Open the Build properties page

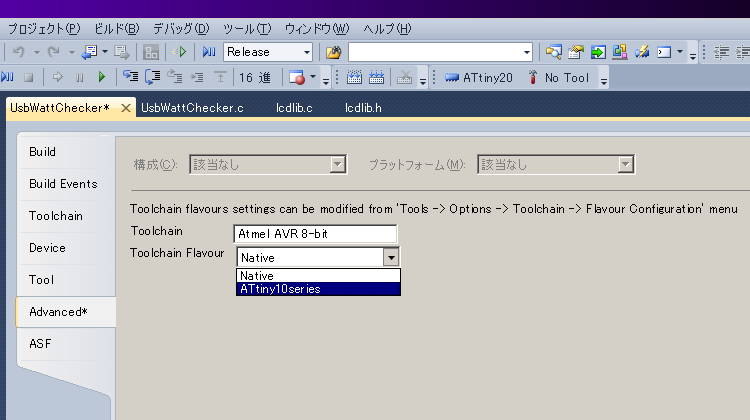point(66,152)
